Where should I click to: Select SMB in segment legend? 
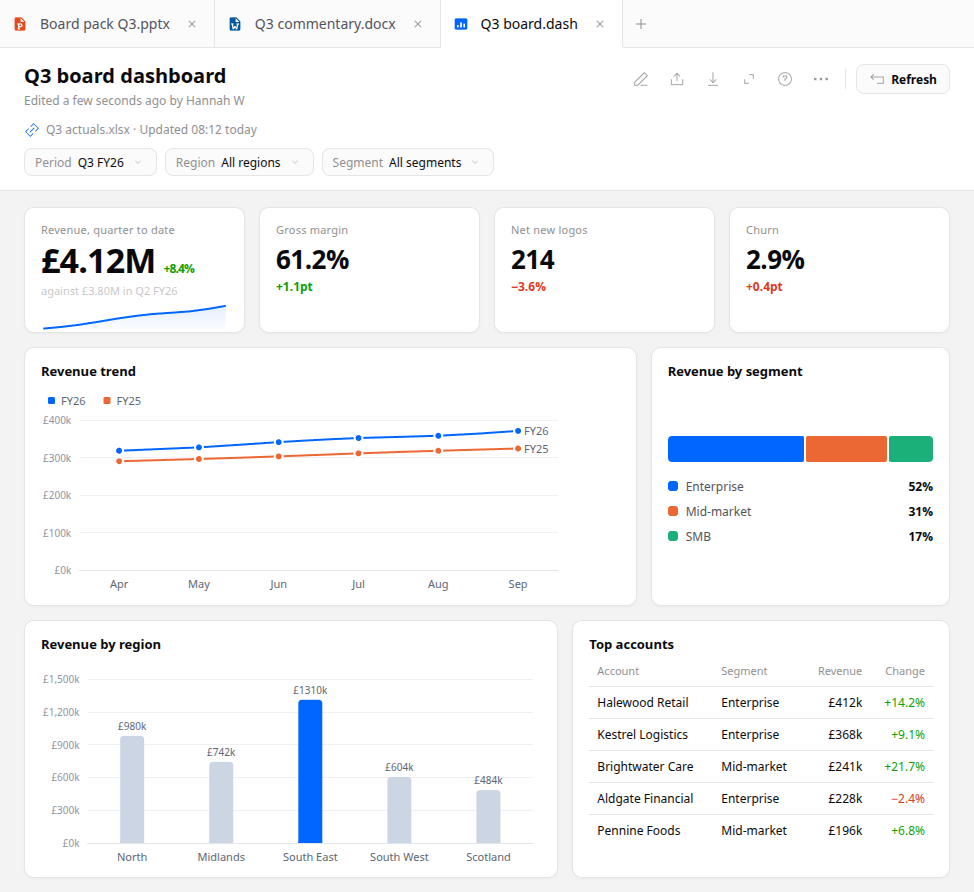800,537
